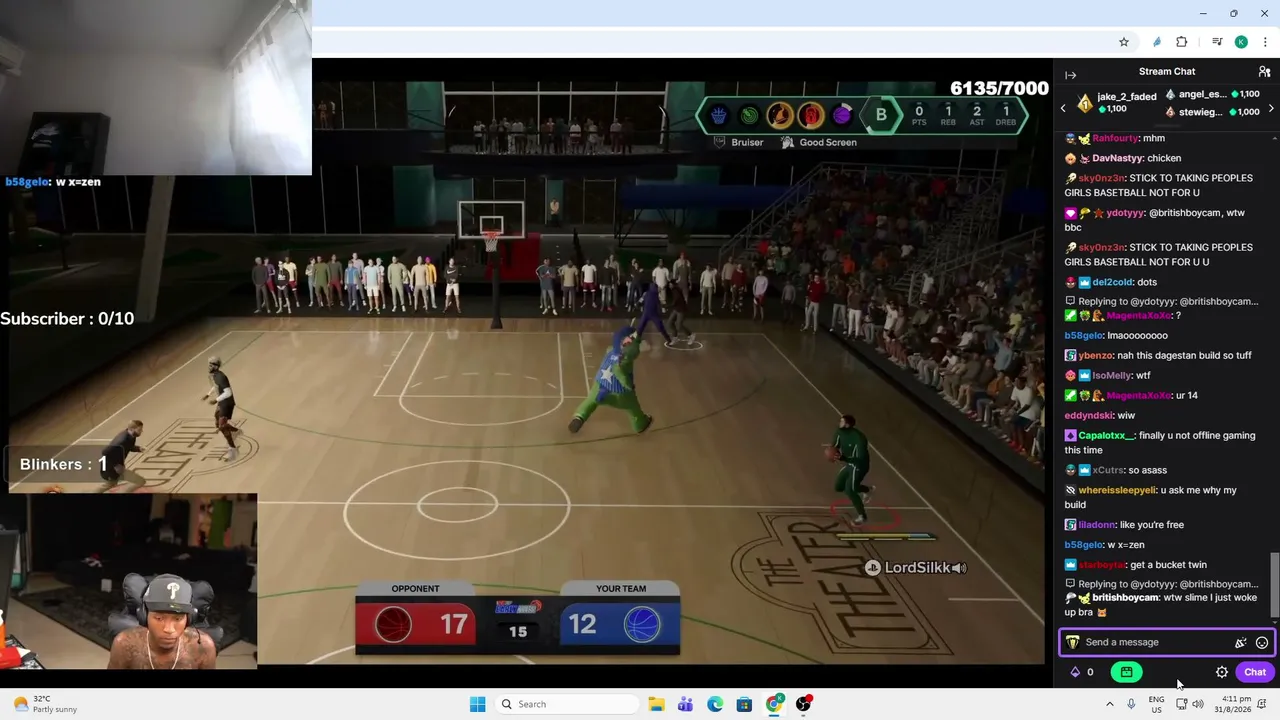Collapse the Stream Chat panel
Image resolution: width=1280 pixels, height=720 pixels.
coord(1070,75)
